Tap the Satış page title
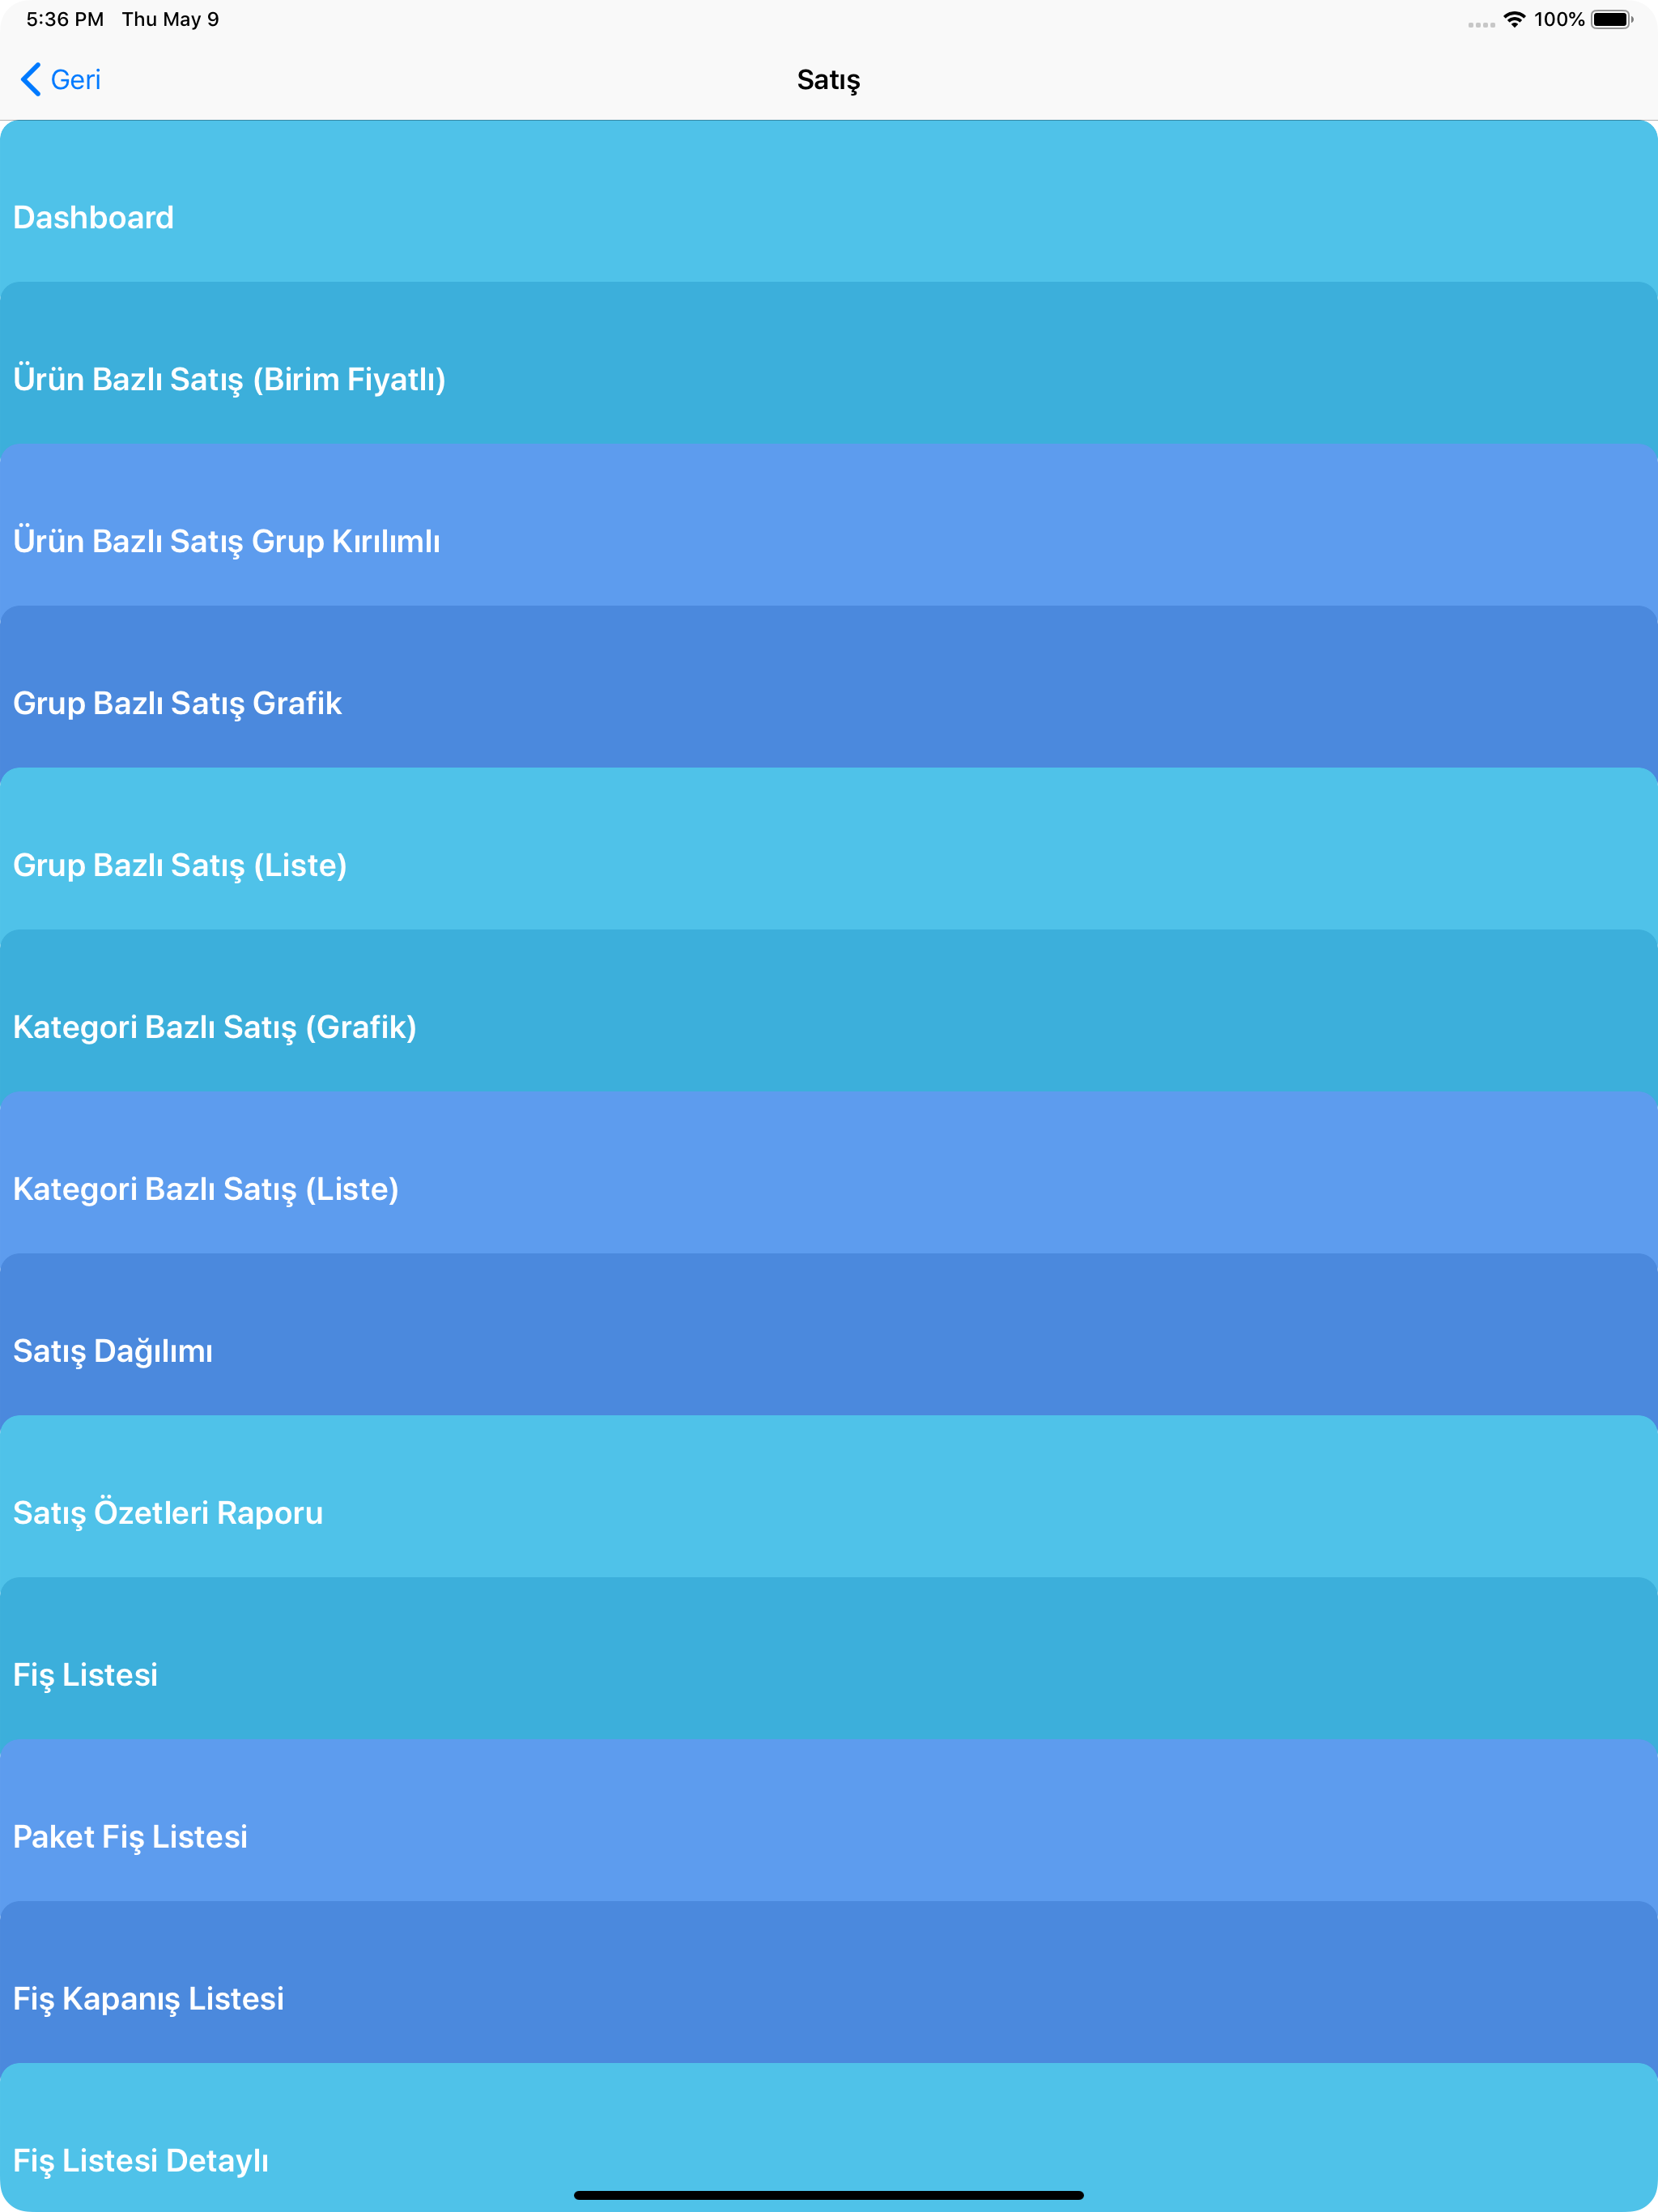The width and height of the screenshot is (1658, 2212). coord(829,80)
